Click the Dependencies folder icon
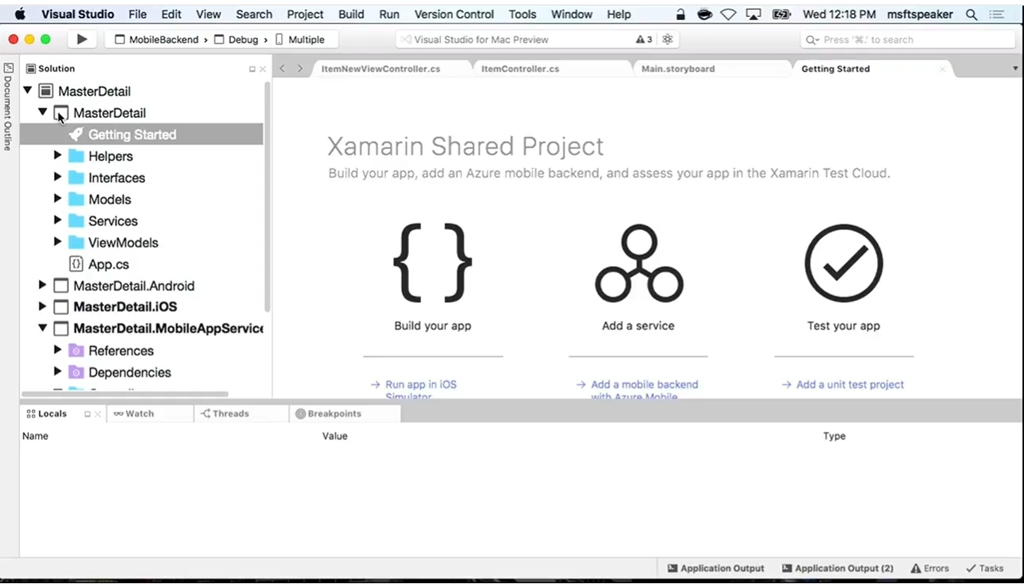The width and height of the screenshot is (1024, 584). point(76,372)
